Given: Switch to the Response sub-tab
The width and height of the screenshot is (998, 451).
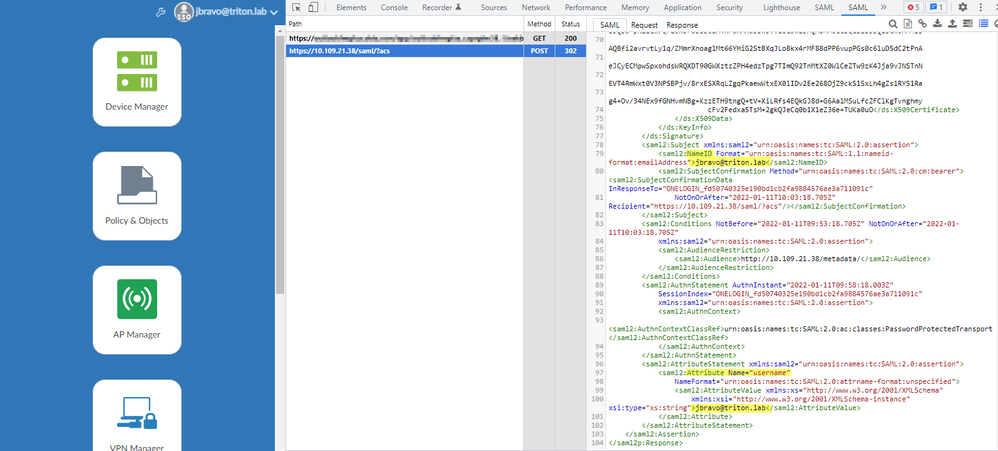Looking at the screenshot, I should (682, 24).
